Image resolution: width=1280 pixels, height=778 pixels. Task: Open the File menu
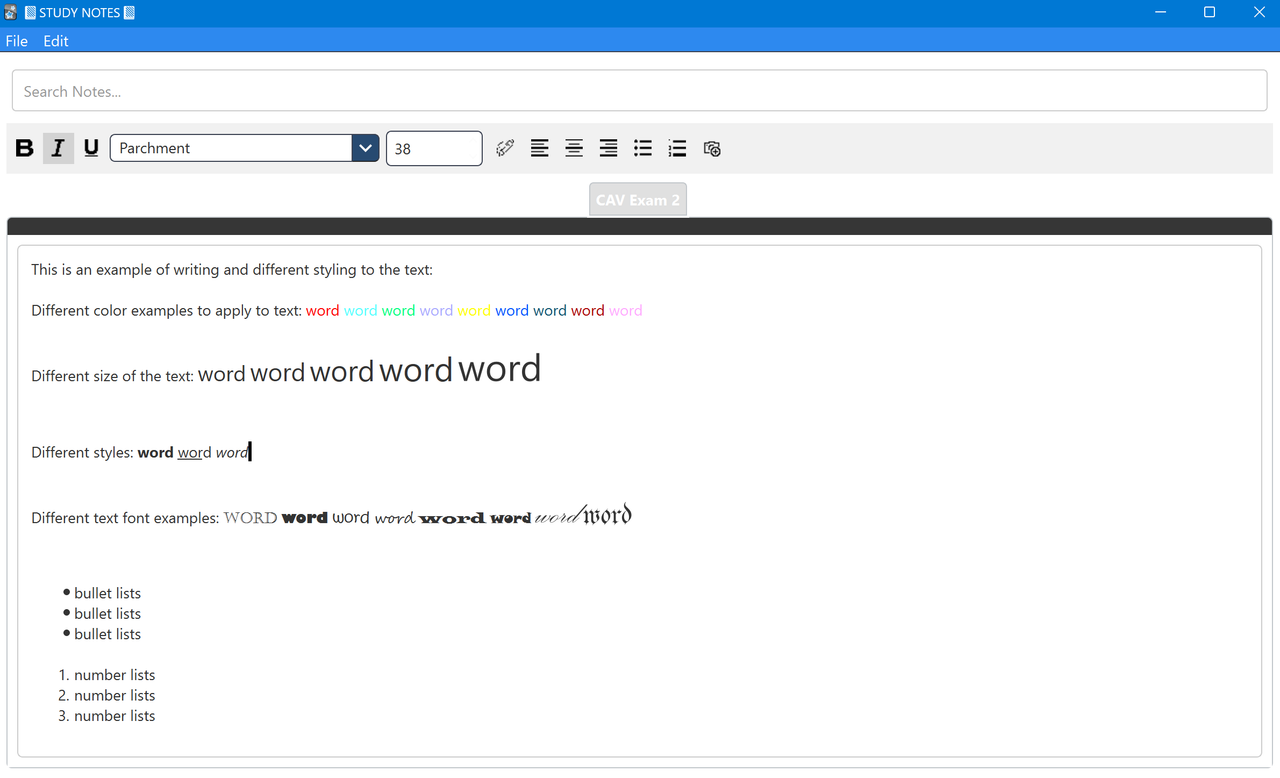coord(16,41)
